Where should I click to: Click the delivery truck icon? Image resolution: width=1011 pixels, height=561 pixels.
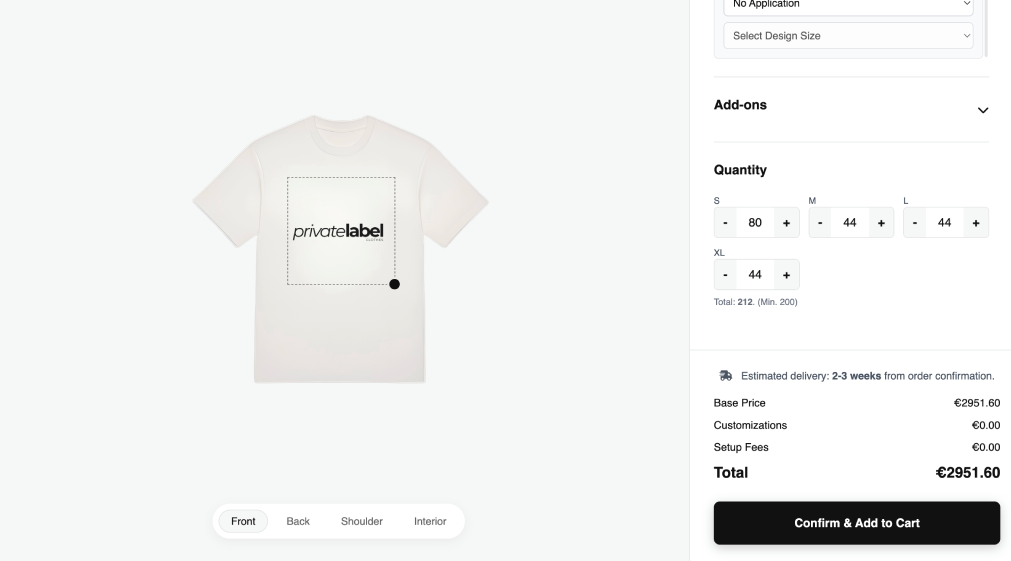(x=726, y=376)
